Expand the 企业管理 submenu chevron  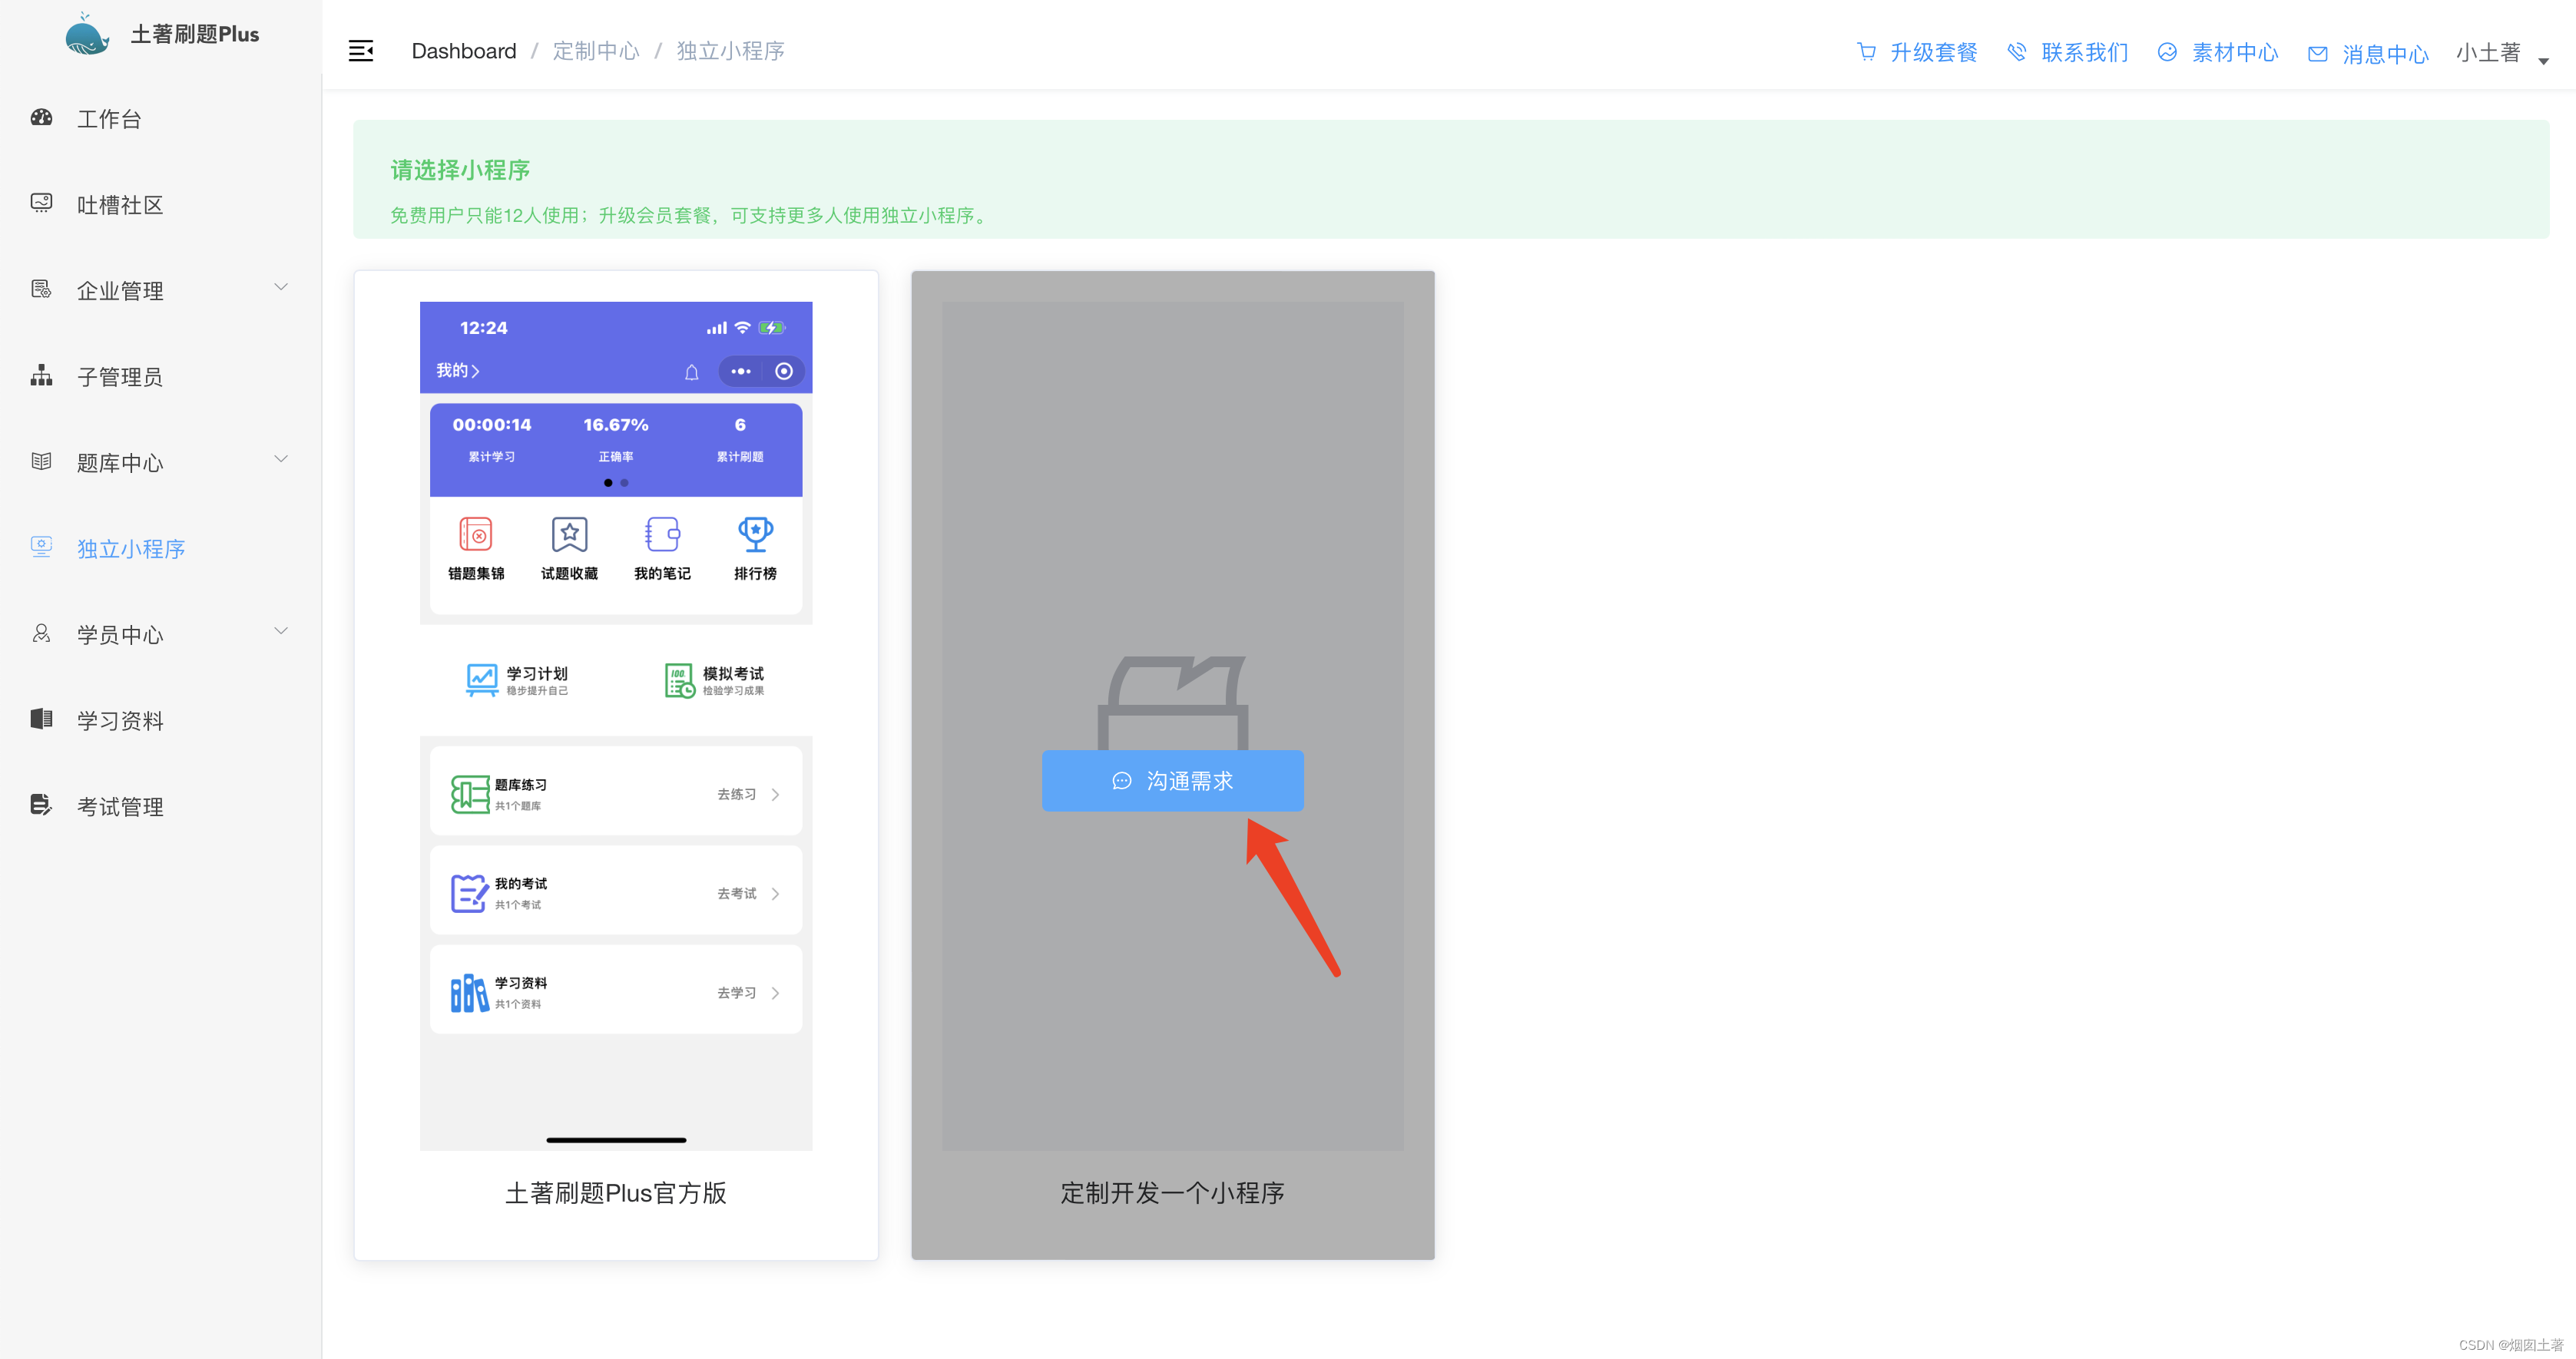coord(281,287)
